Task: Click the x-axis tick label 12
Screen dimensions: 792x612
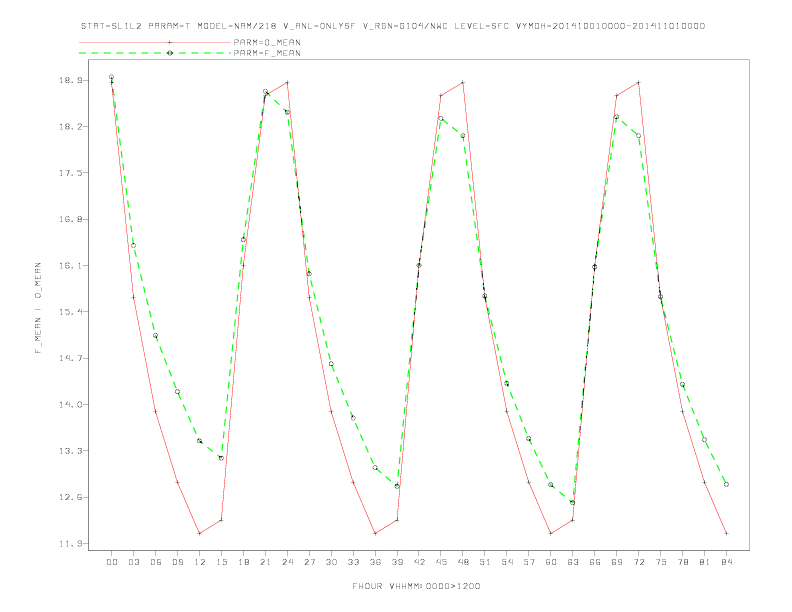Action: (200, 562)
